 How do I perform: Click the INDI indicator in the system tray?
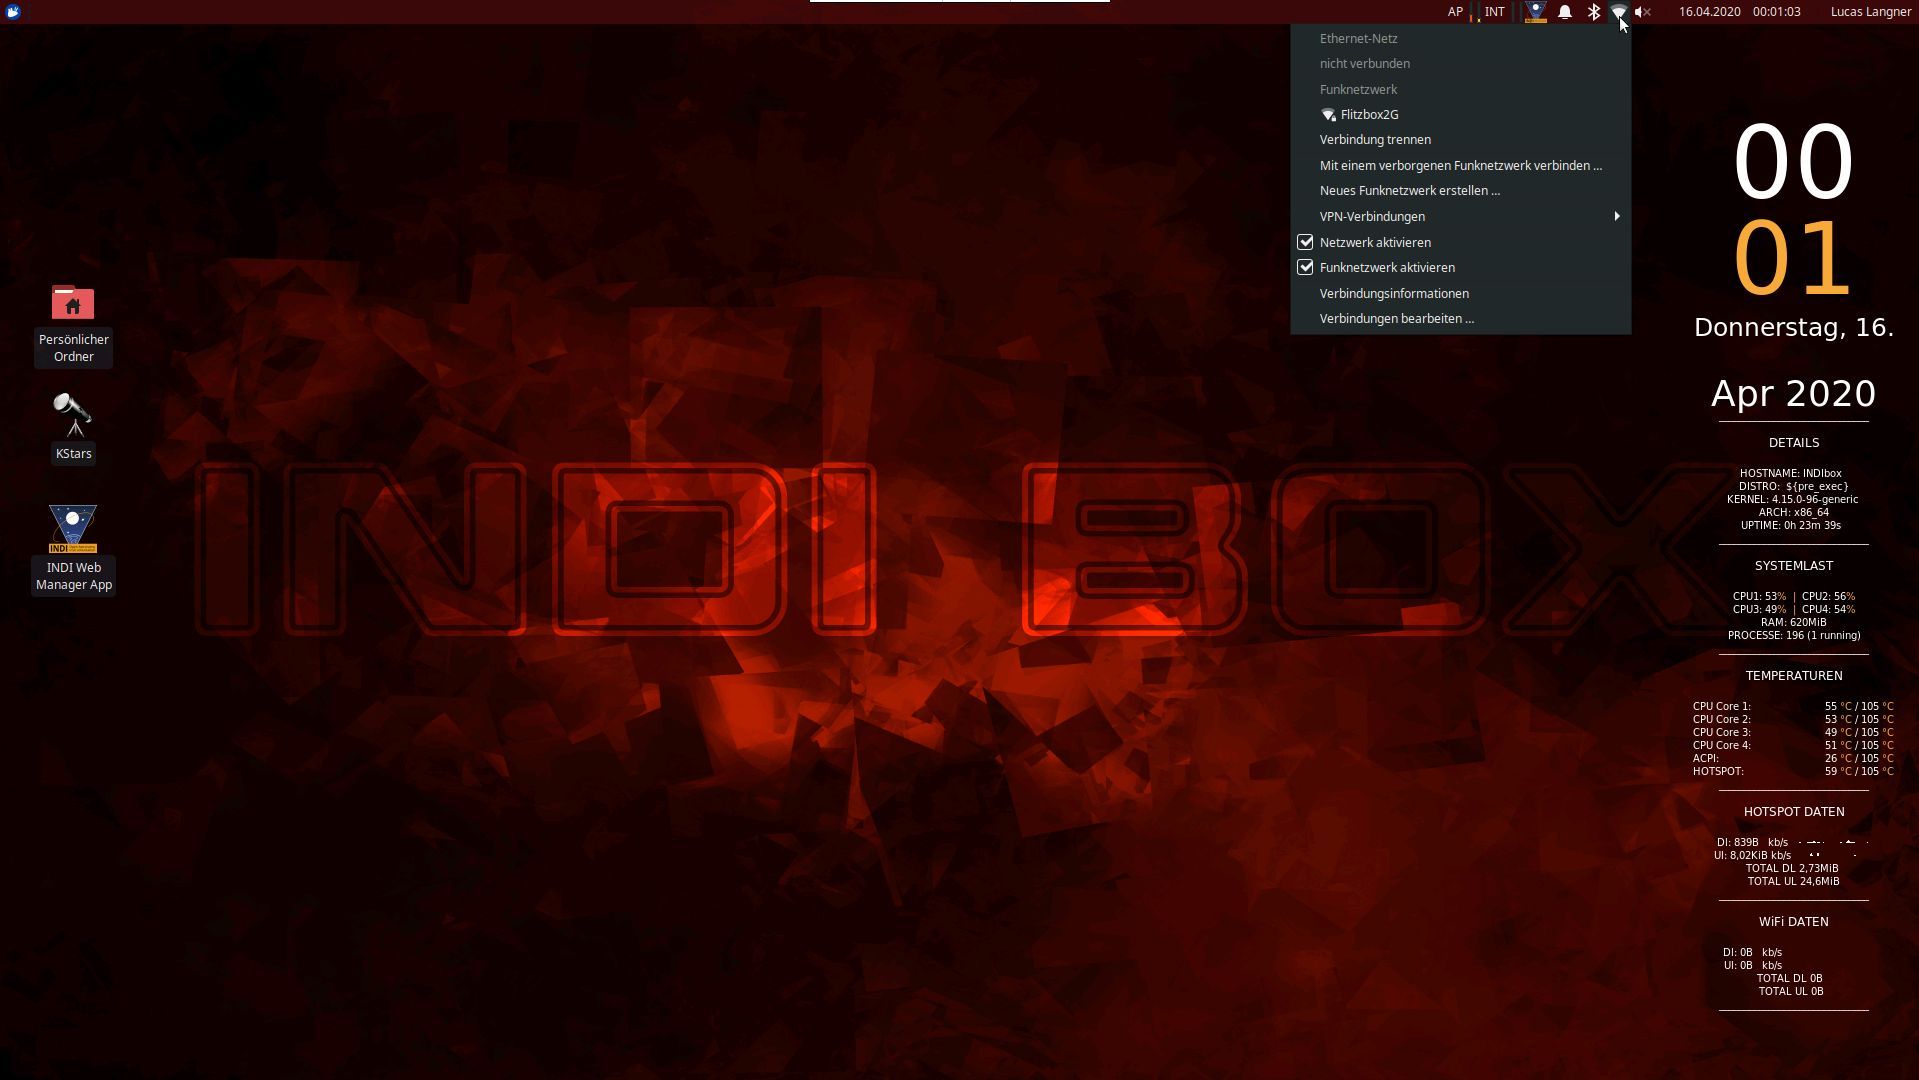(x=1535, y=11)
